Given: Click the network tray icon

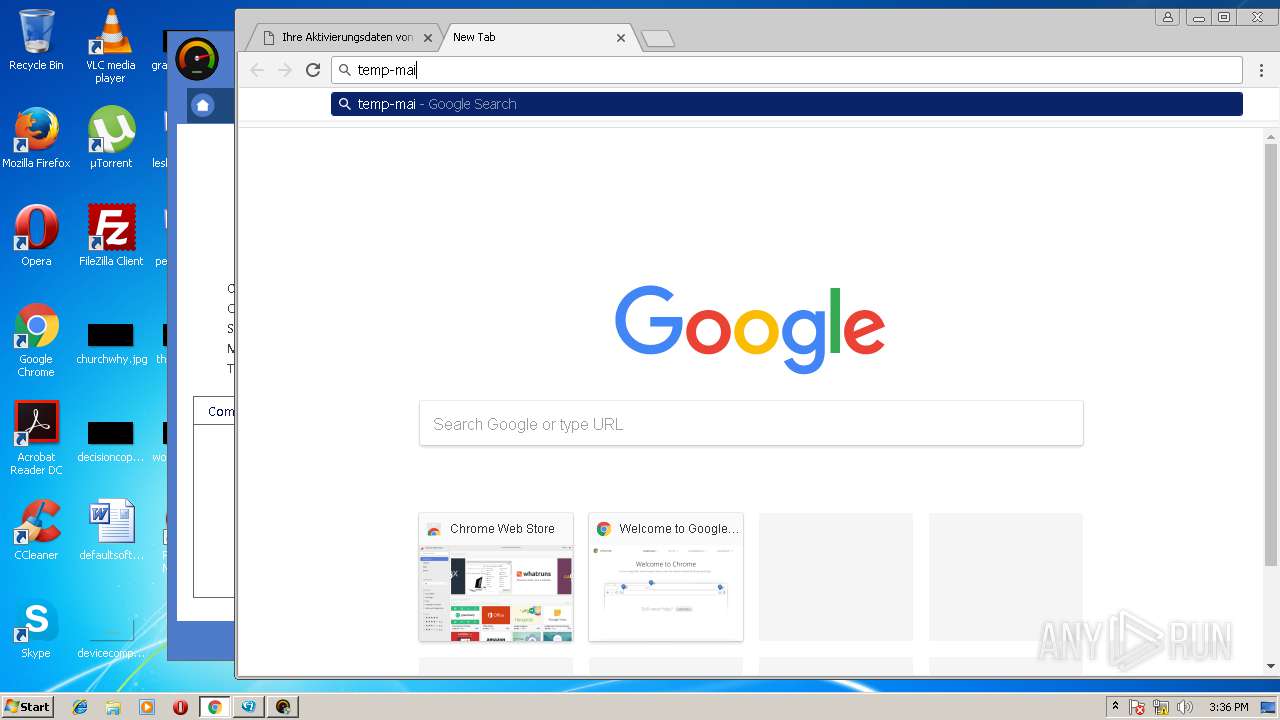Looking at the screenshot, I should 1161,708.
